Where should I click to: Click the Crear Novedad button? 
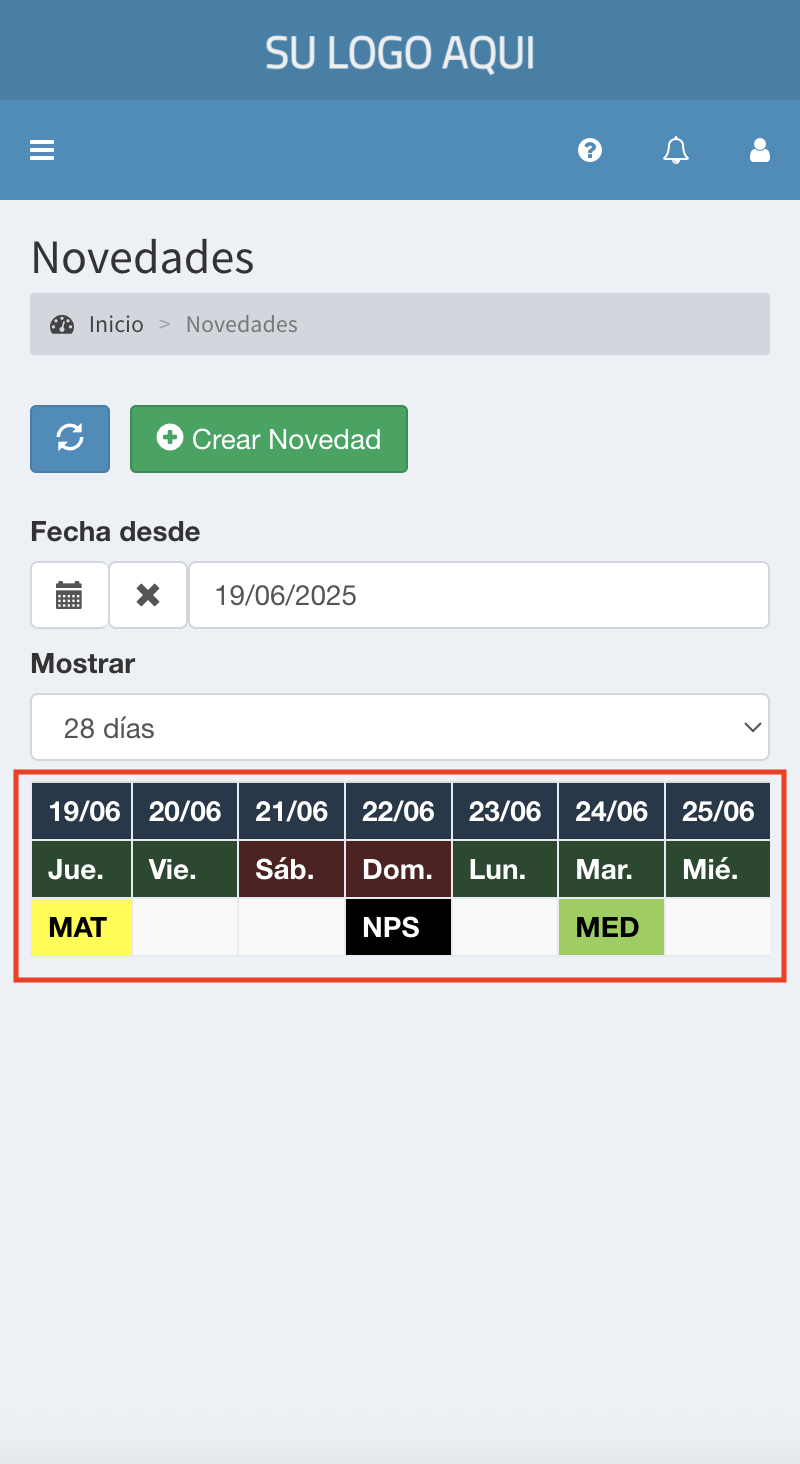[x=269, y=438]
